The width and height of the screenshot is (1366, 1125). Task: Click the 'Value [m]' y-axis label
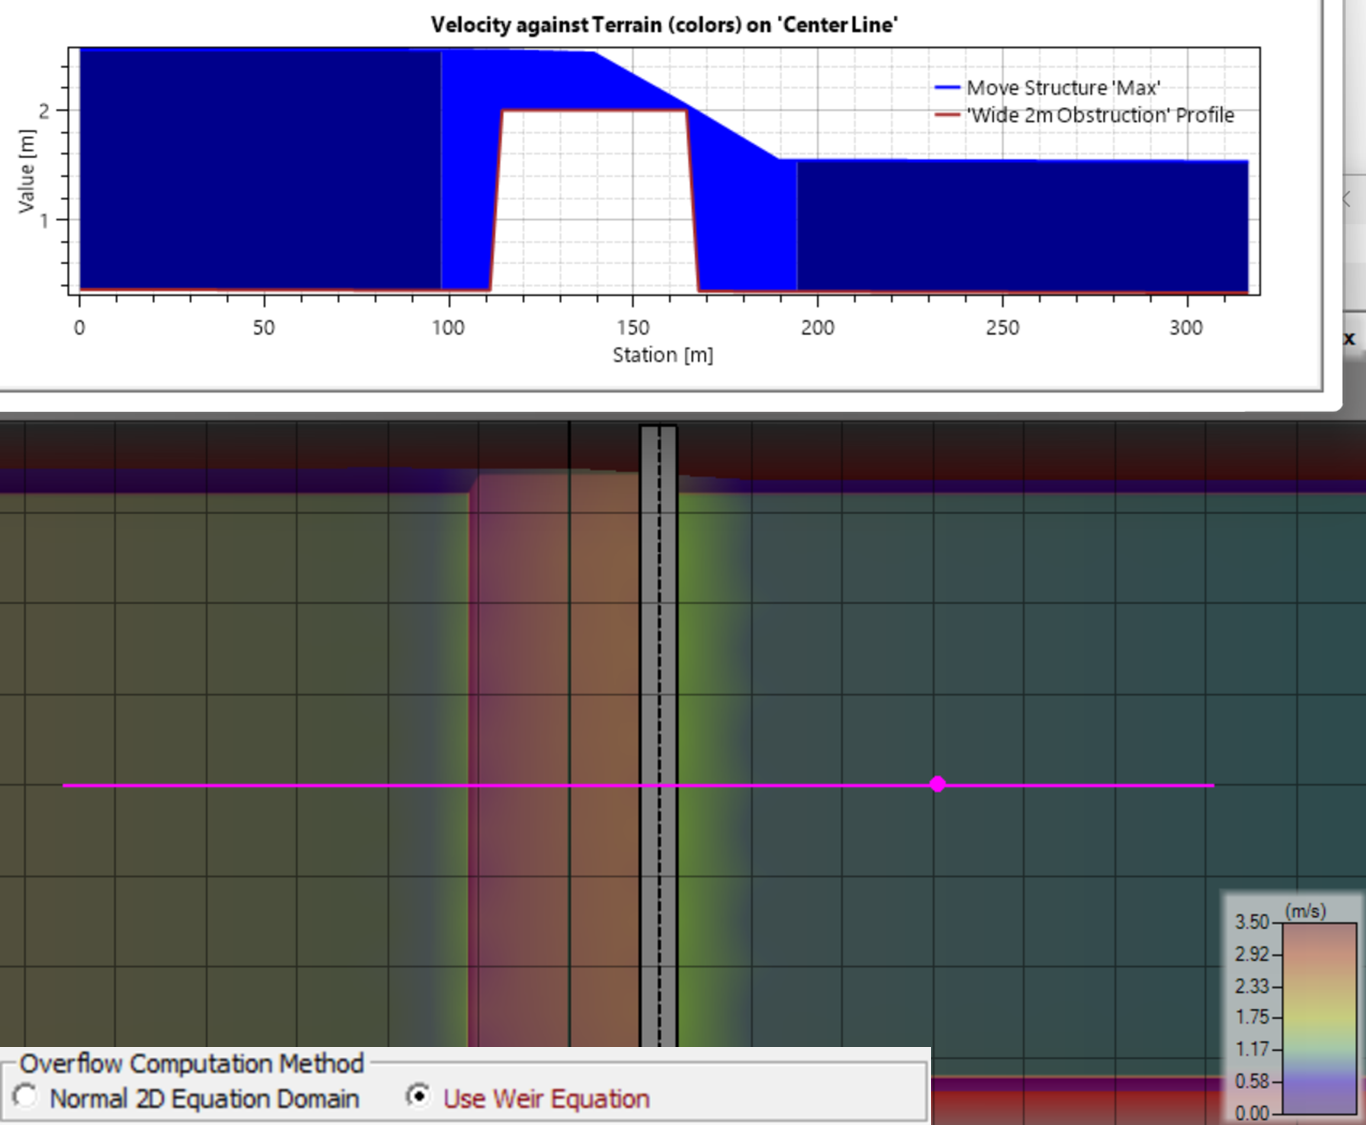[27, 172]
